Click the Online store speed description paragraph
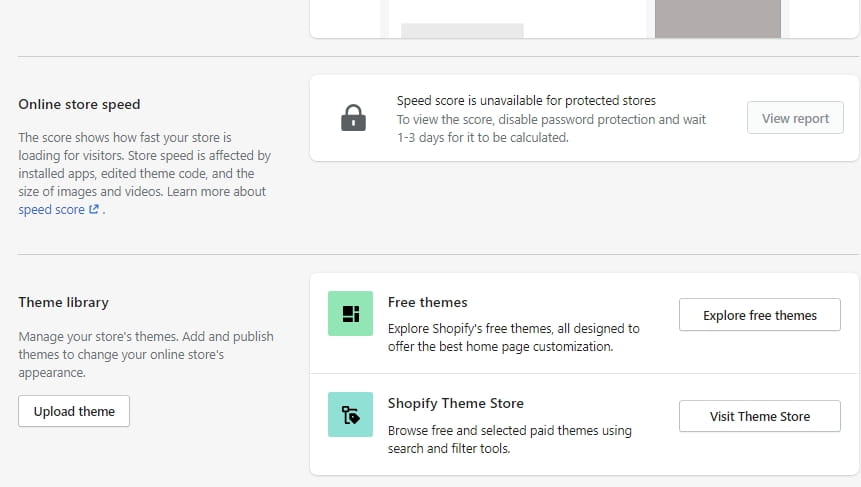This screenshot has width=861, height=487. pyautogui.click(x=144, y=164)
